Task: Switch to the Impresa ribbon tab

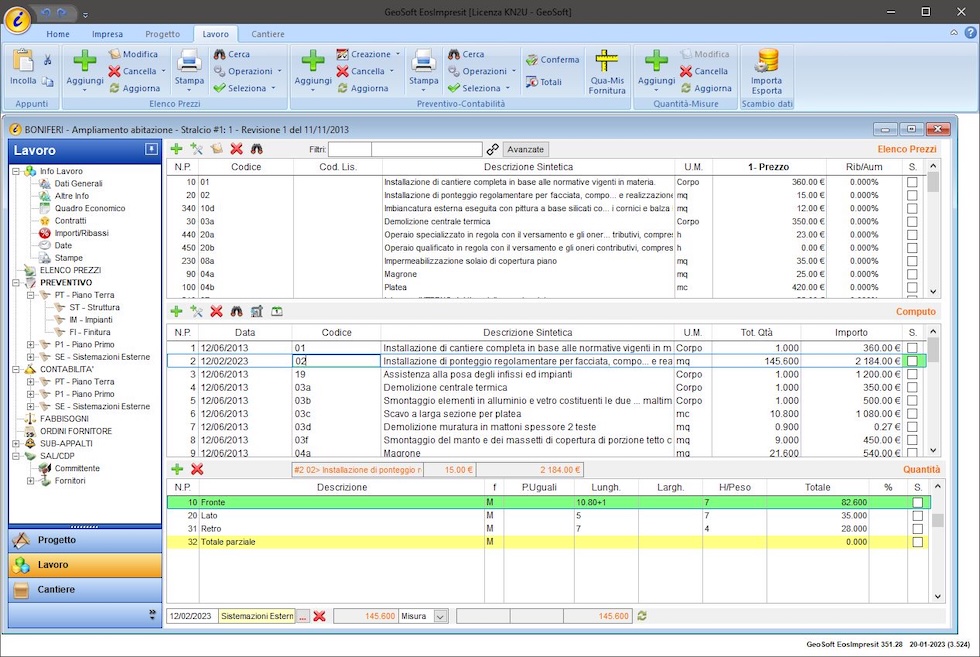Action: pyautogui.click(x=107, y=34)
